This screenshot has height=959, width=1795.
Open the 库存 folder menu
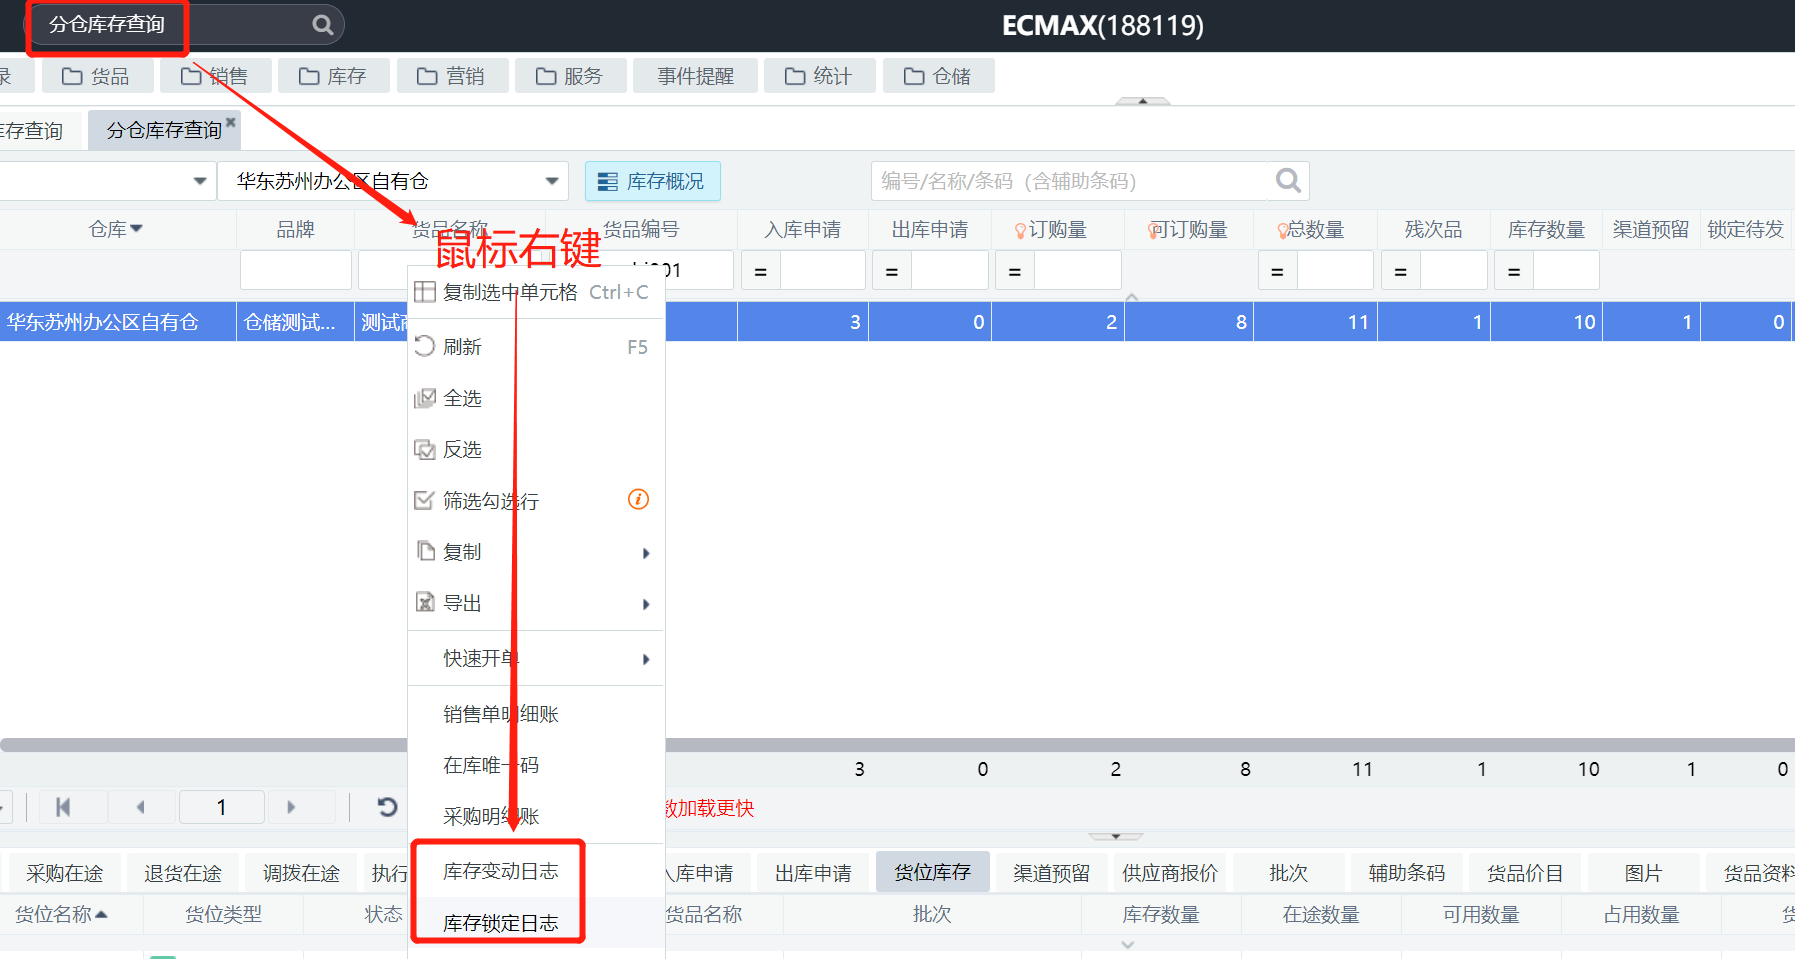(334, 76)
